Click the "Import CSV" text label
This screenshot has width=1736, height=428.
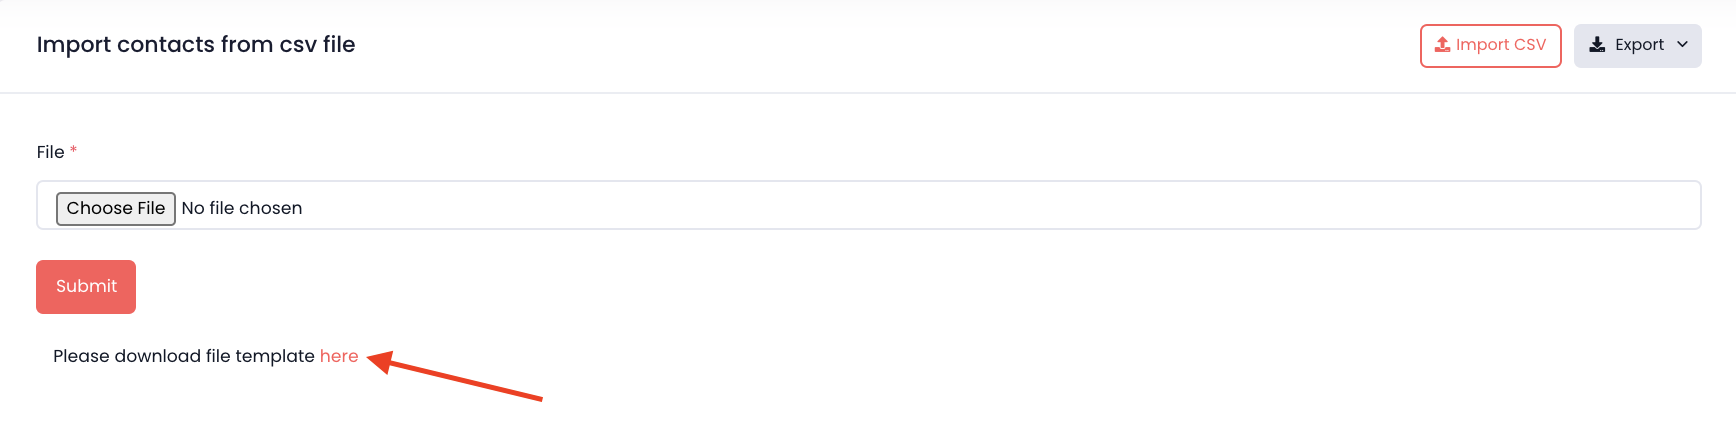[1500, 45]
